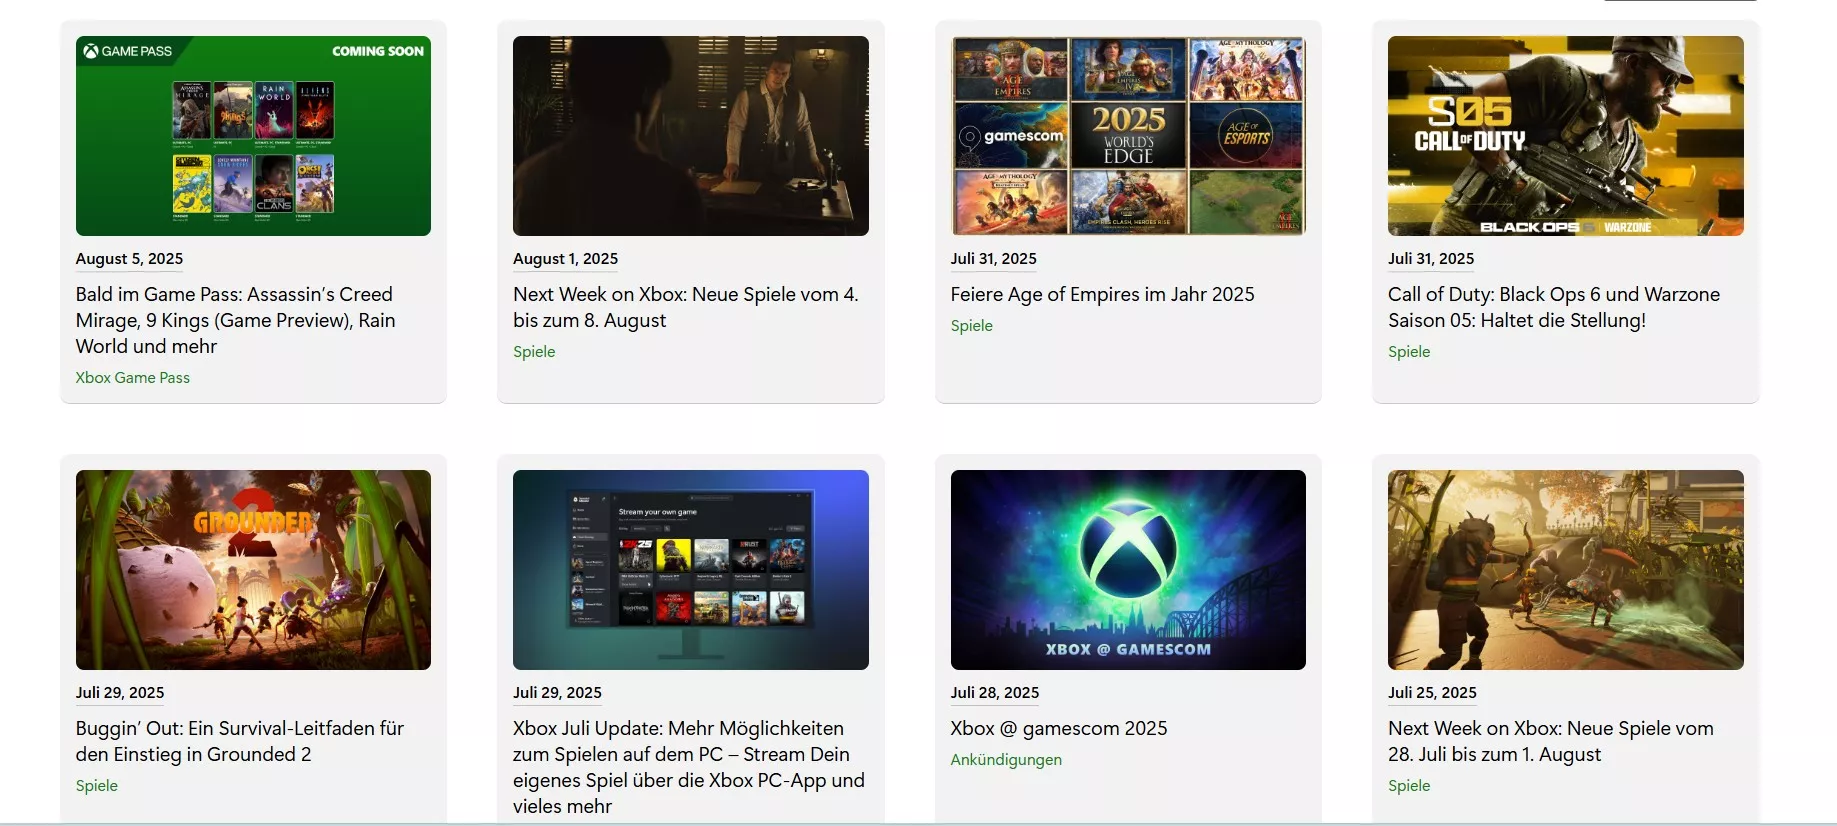Open the Call of Duty Saison 05 headline
The image size is (1837, 826).
[1553, 307]
